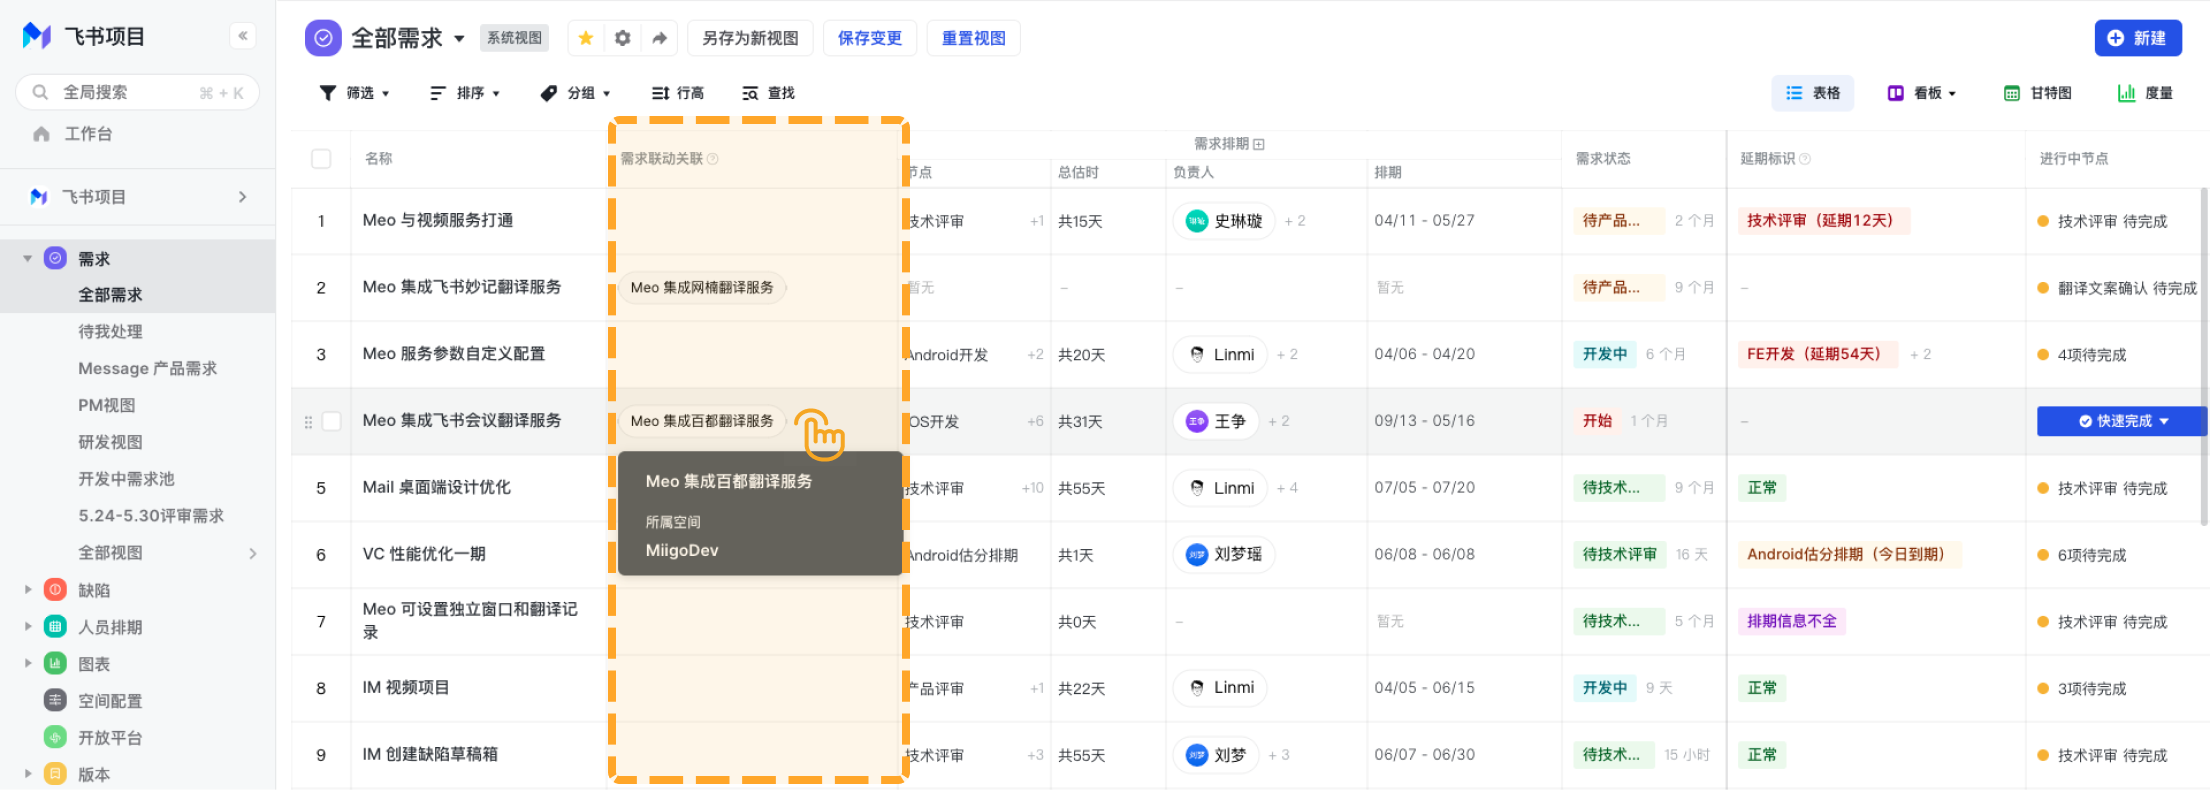Open the 快速完成 dropdown button
The image size is (2211, 790).
tap(2122, 421)
